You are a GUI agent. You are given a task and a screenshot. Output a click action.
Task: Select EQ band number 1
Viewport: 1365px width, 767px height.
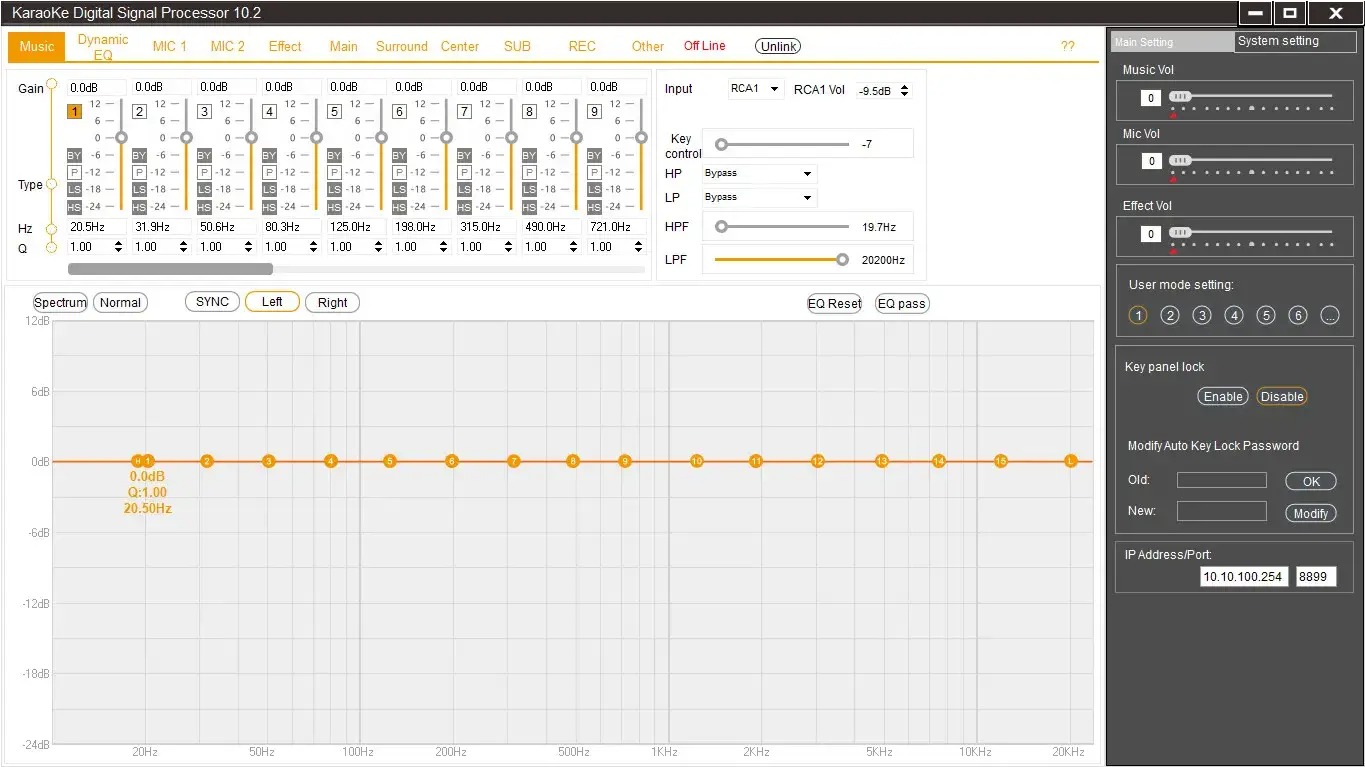click(74, 112)
